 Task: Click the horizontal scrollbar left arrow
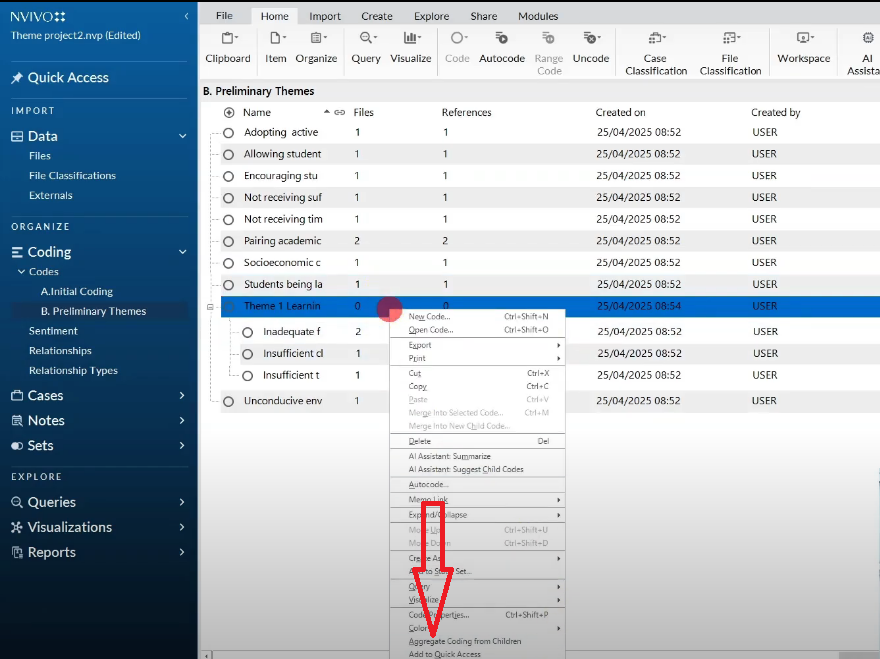click(208, 655)
